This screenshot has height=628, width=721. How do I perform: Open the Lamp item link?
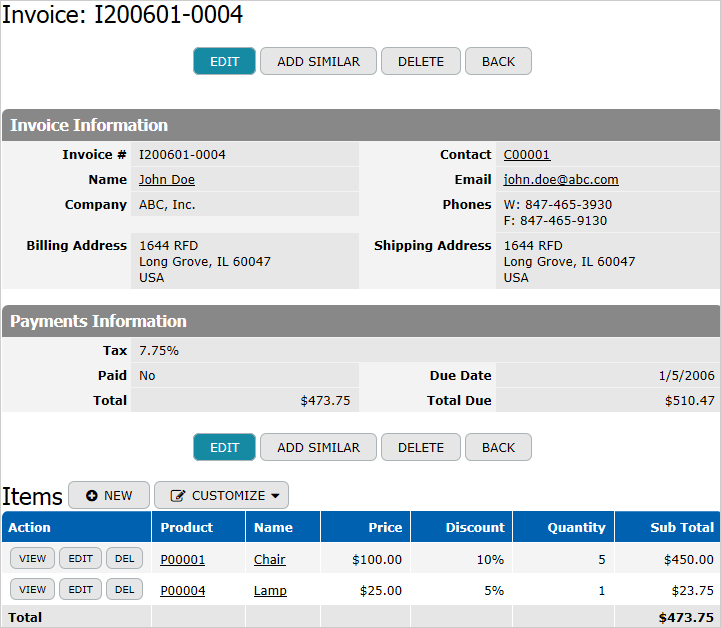(270, 591)
